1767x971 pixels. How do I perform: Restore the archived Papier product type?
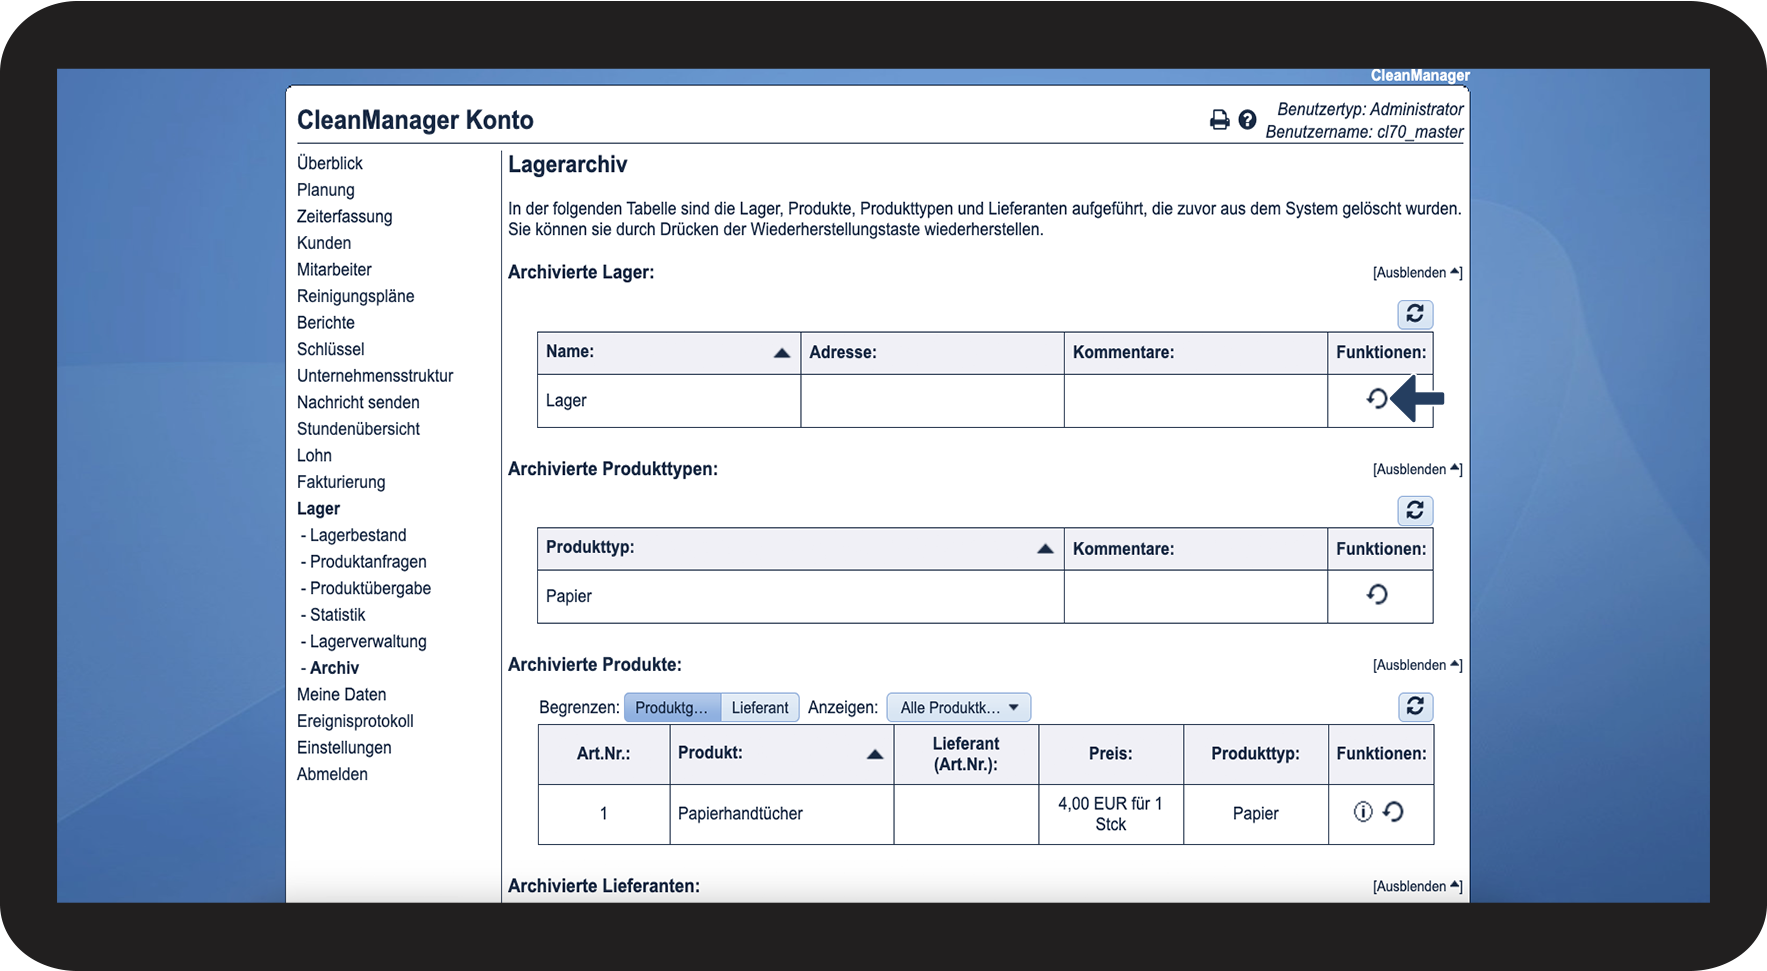coord(1377,595)
